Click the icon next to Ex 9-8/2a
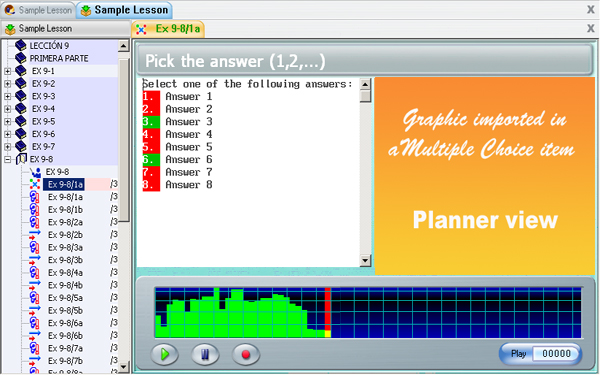This screenshot has width=600, height=375. pyautogui.click(x=34, y=222)
